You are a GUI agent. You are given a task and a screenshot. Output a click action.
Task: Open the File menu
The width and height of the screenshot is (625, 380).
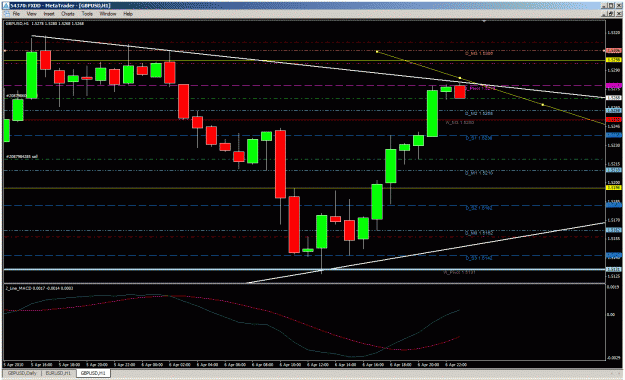[16, 14]
